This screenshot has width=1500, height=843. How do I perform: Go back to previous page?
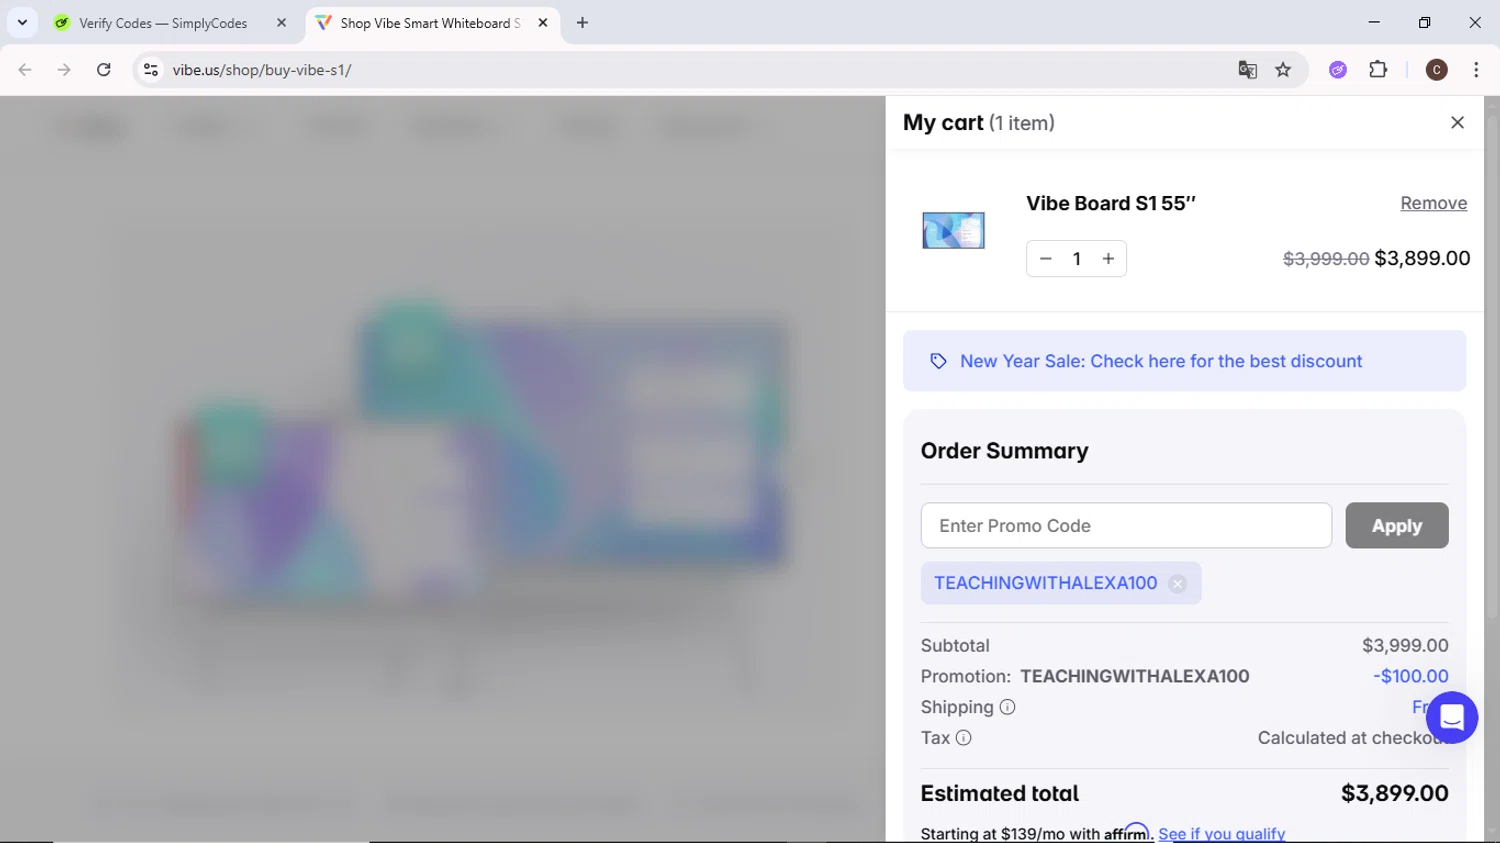(25, 70)
